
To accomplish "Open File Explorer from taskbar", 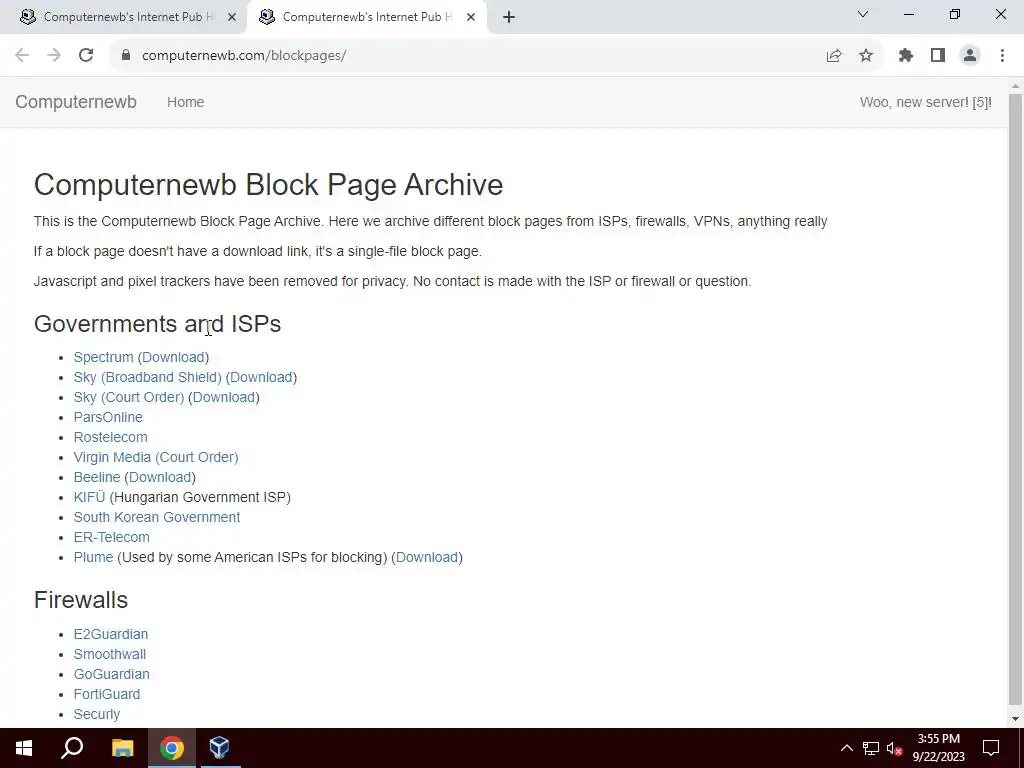I will (x=122, y=748).
